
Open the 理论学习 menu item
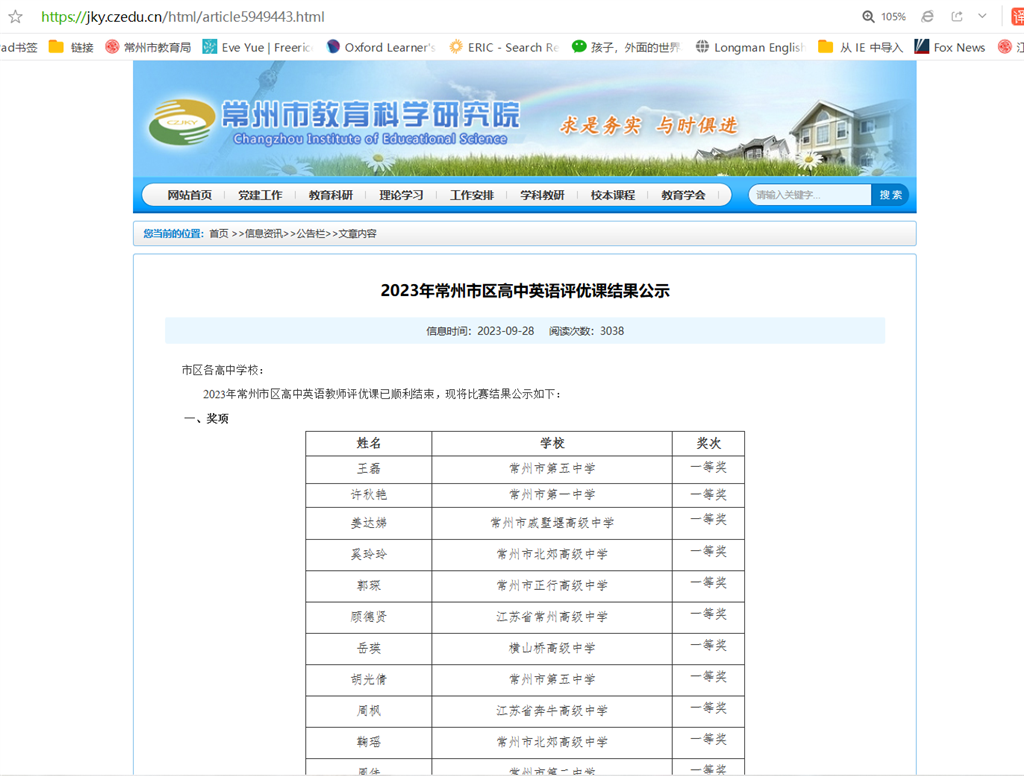coord(401,195)
